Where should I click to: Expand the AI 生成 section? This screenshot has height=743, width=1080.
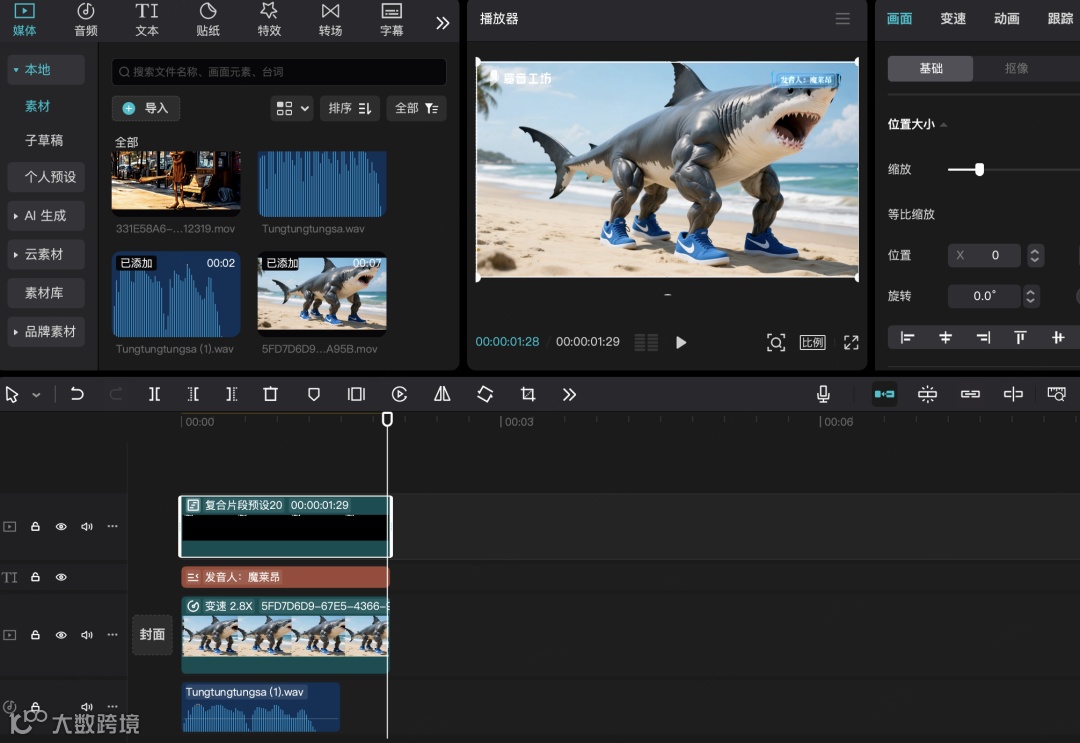click(44, 216)
